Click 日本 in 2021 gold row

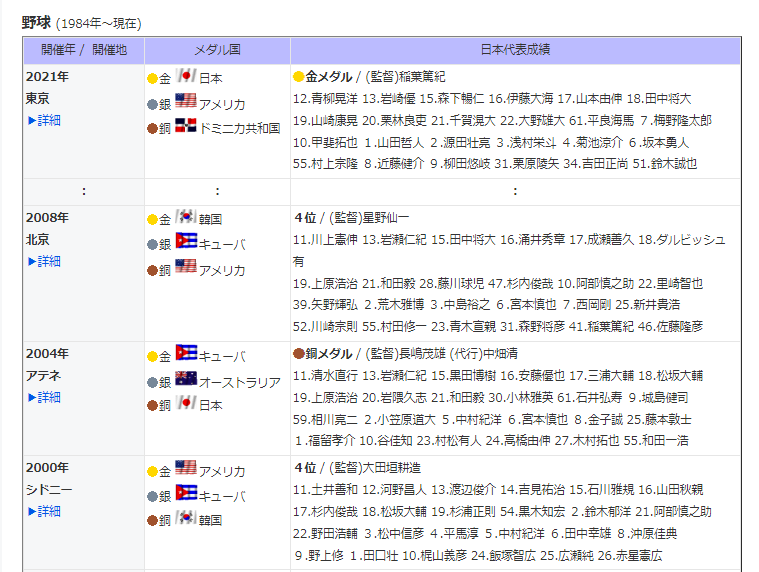pos(211,78)
